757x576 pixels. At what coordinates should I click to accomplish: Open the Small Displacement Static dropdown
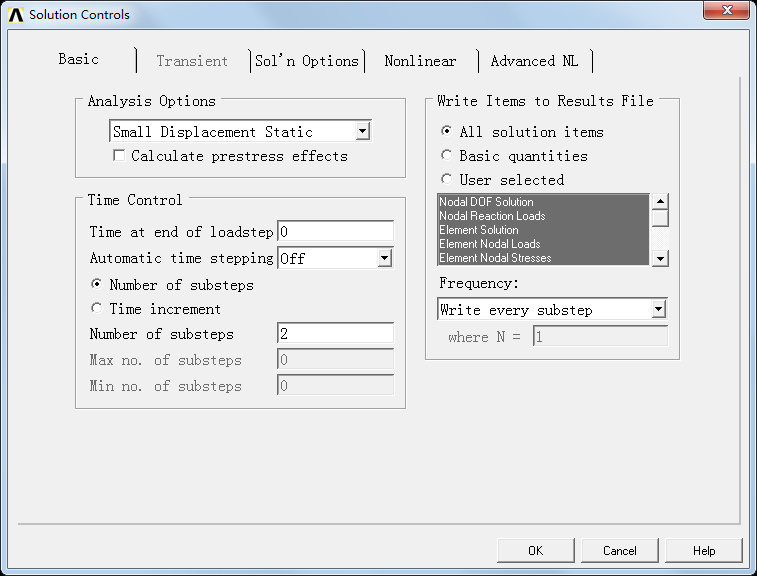pos(362,132)
